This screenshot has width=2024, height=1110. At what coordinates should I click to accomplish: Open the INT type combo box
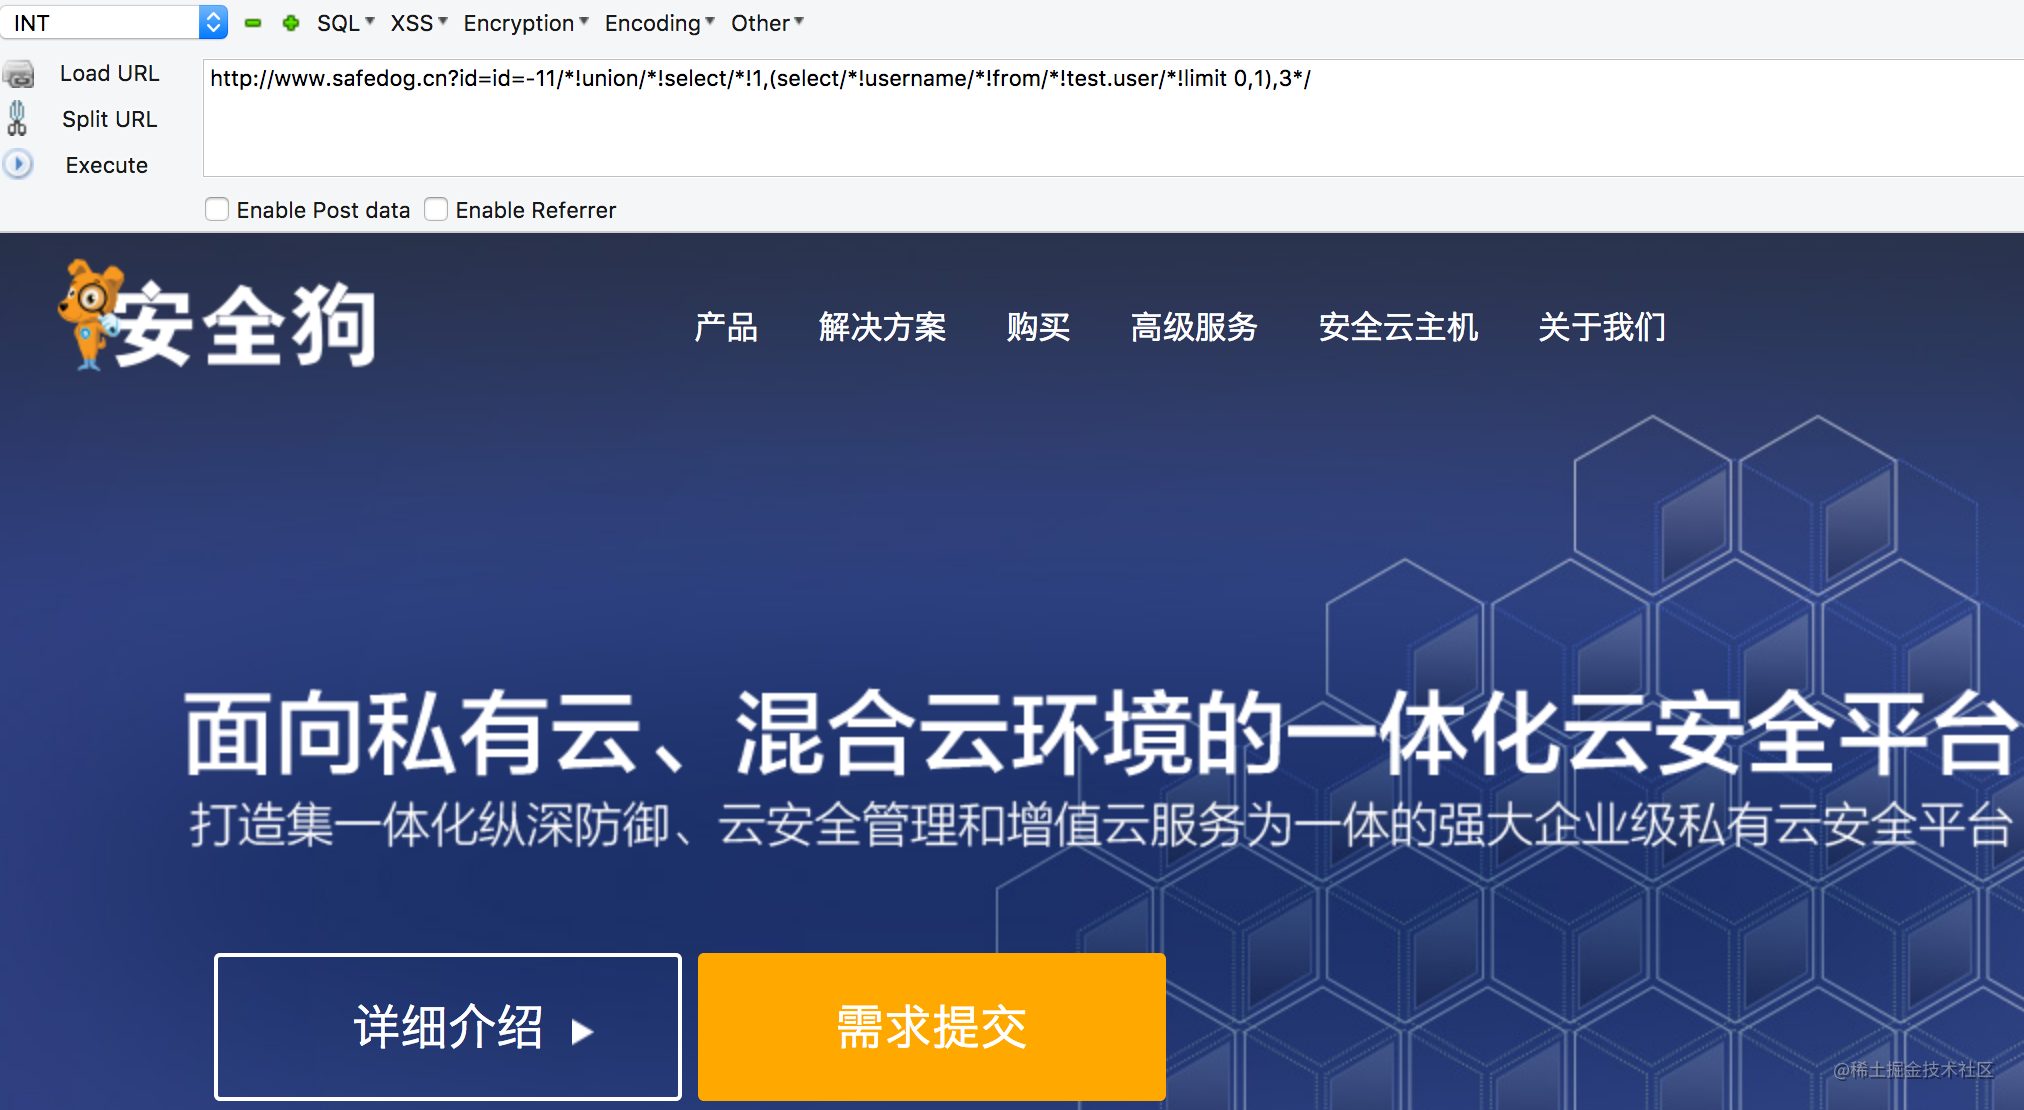[114, 22]
